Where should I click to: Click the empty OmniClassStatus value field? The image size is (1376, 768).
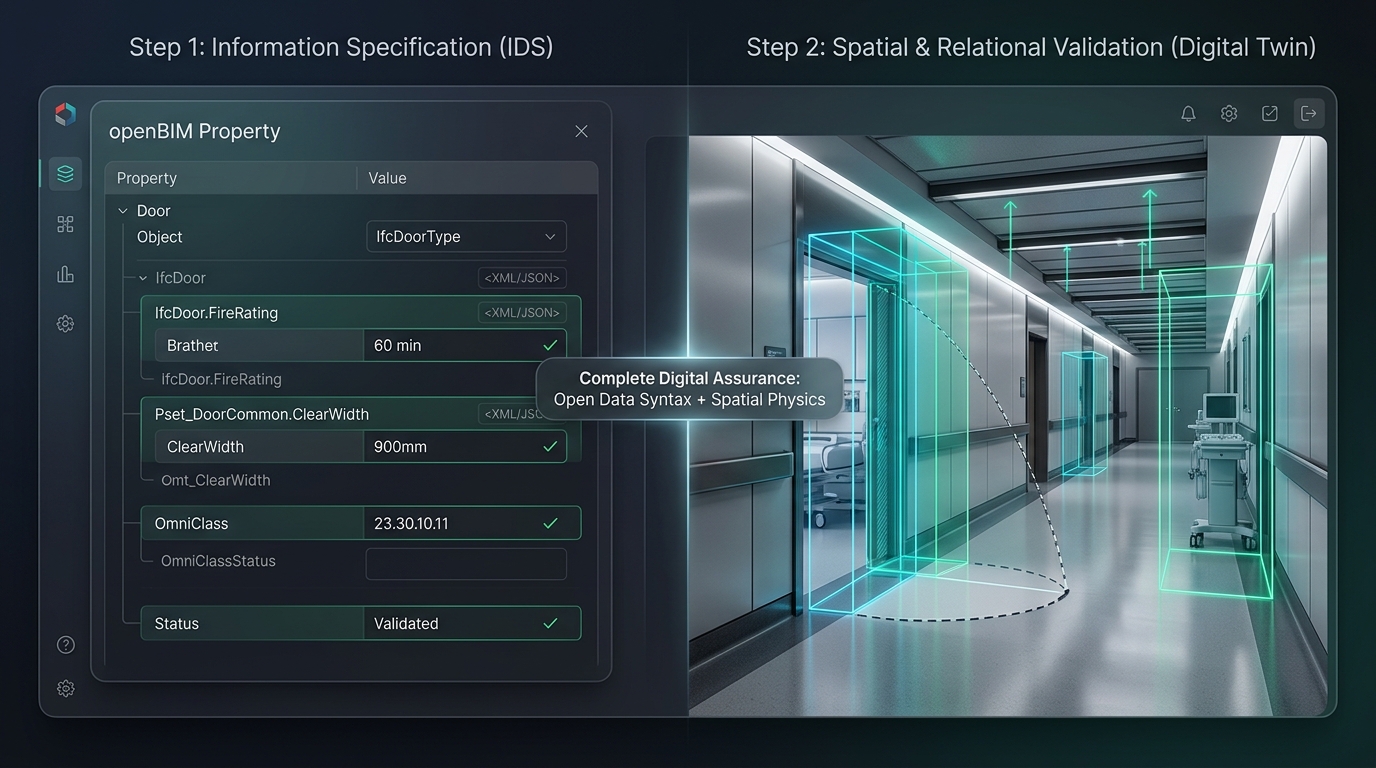[x=466, y=564]
